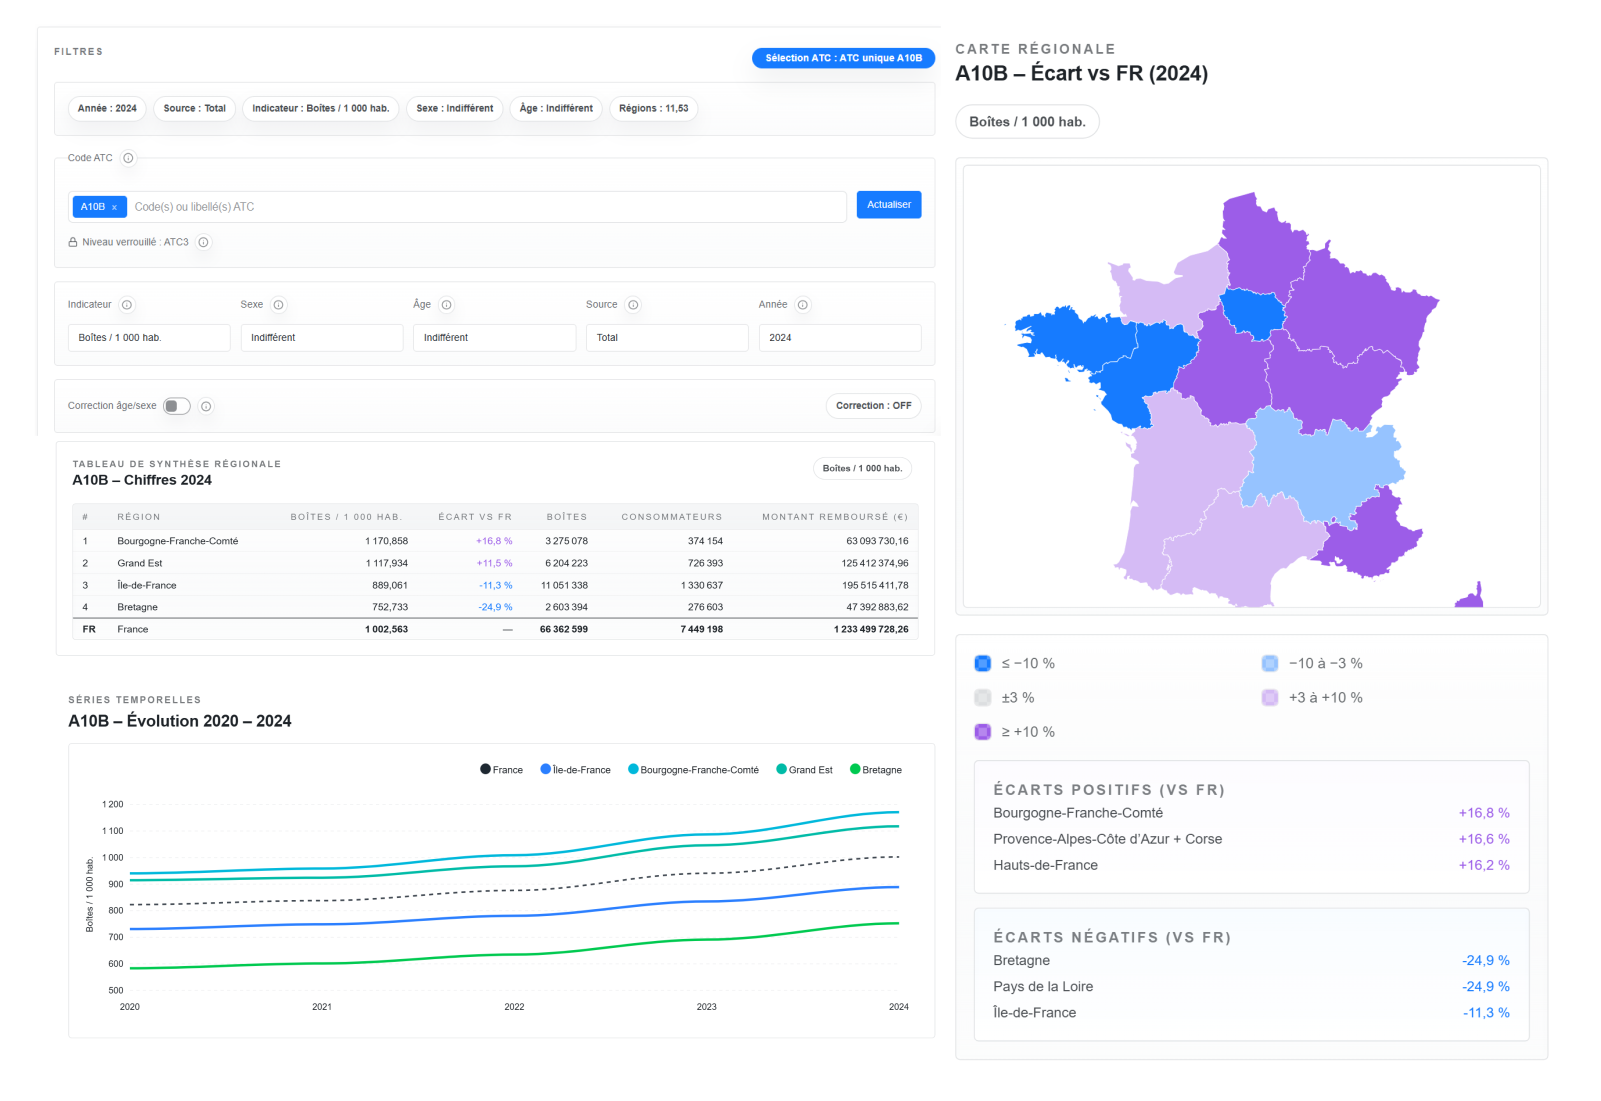This screenshot has height=1101, width=1601.
Task: Select the Bourgogne-Franche-Comté row in the table
Action: click(495, 541)
